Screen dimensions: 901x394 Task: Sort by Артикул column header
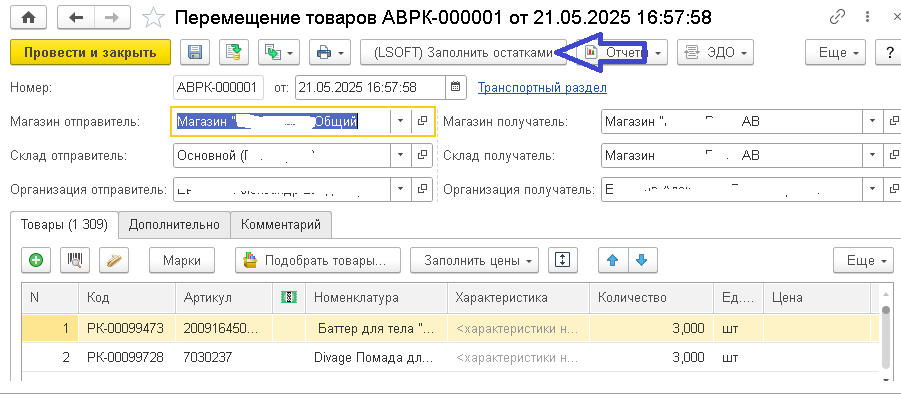[x=224, y=298]
